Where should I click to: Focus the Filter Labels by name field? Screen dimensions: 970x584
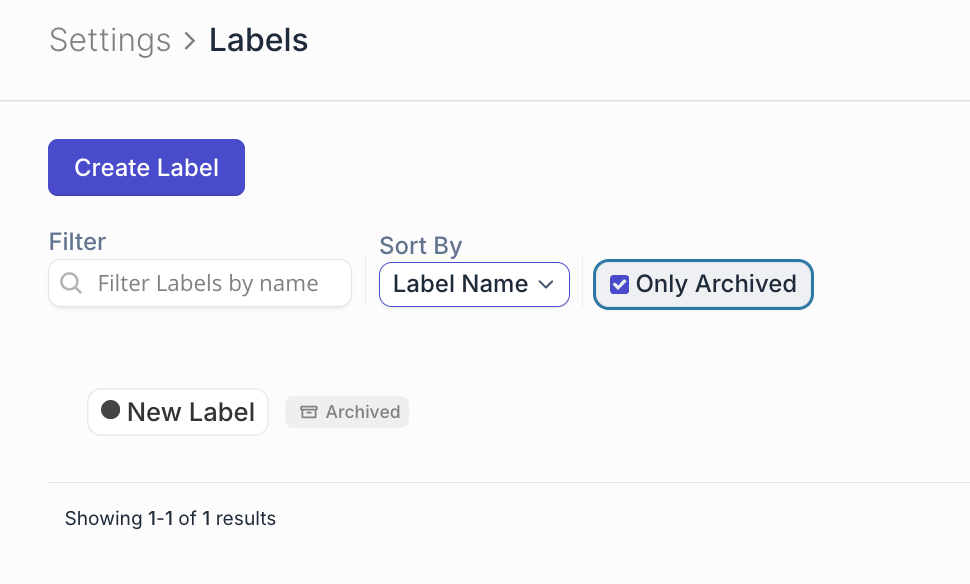pyautogui.click(x=208, y=284)
